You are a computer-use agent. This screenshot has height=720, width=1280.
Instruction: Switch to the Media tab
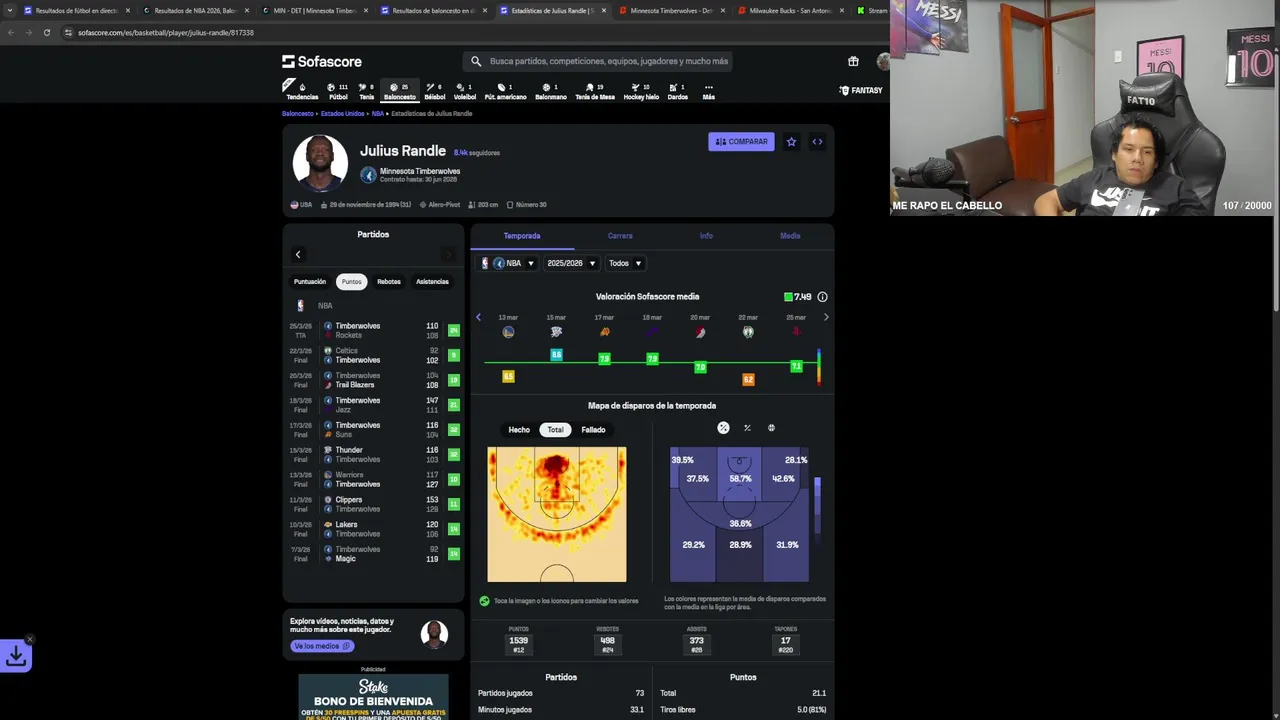coord(790,236)
